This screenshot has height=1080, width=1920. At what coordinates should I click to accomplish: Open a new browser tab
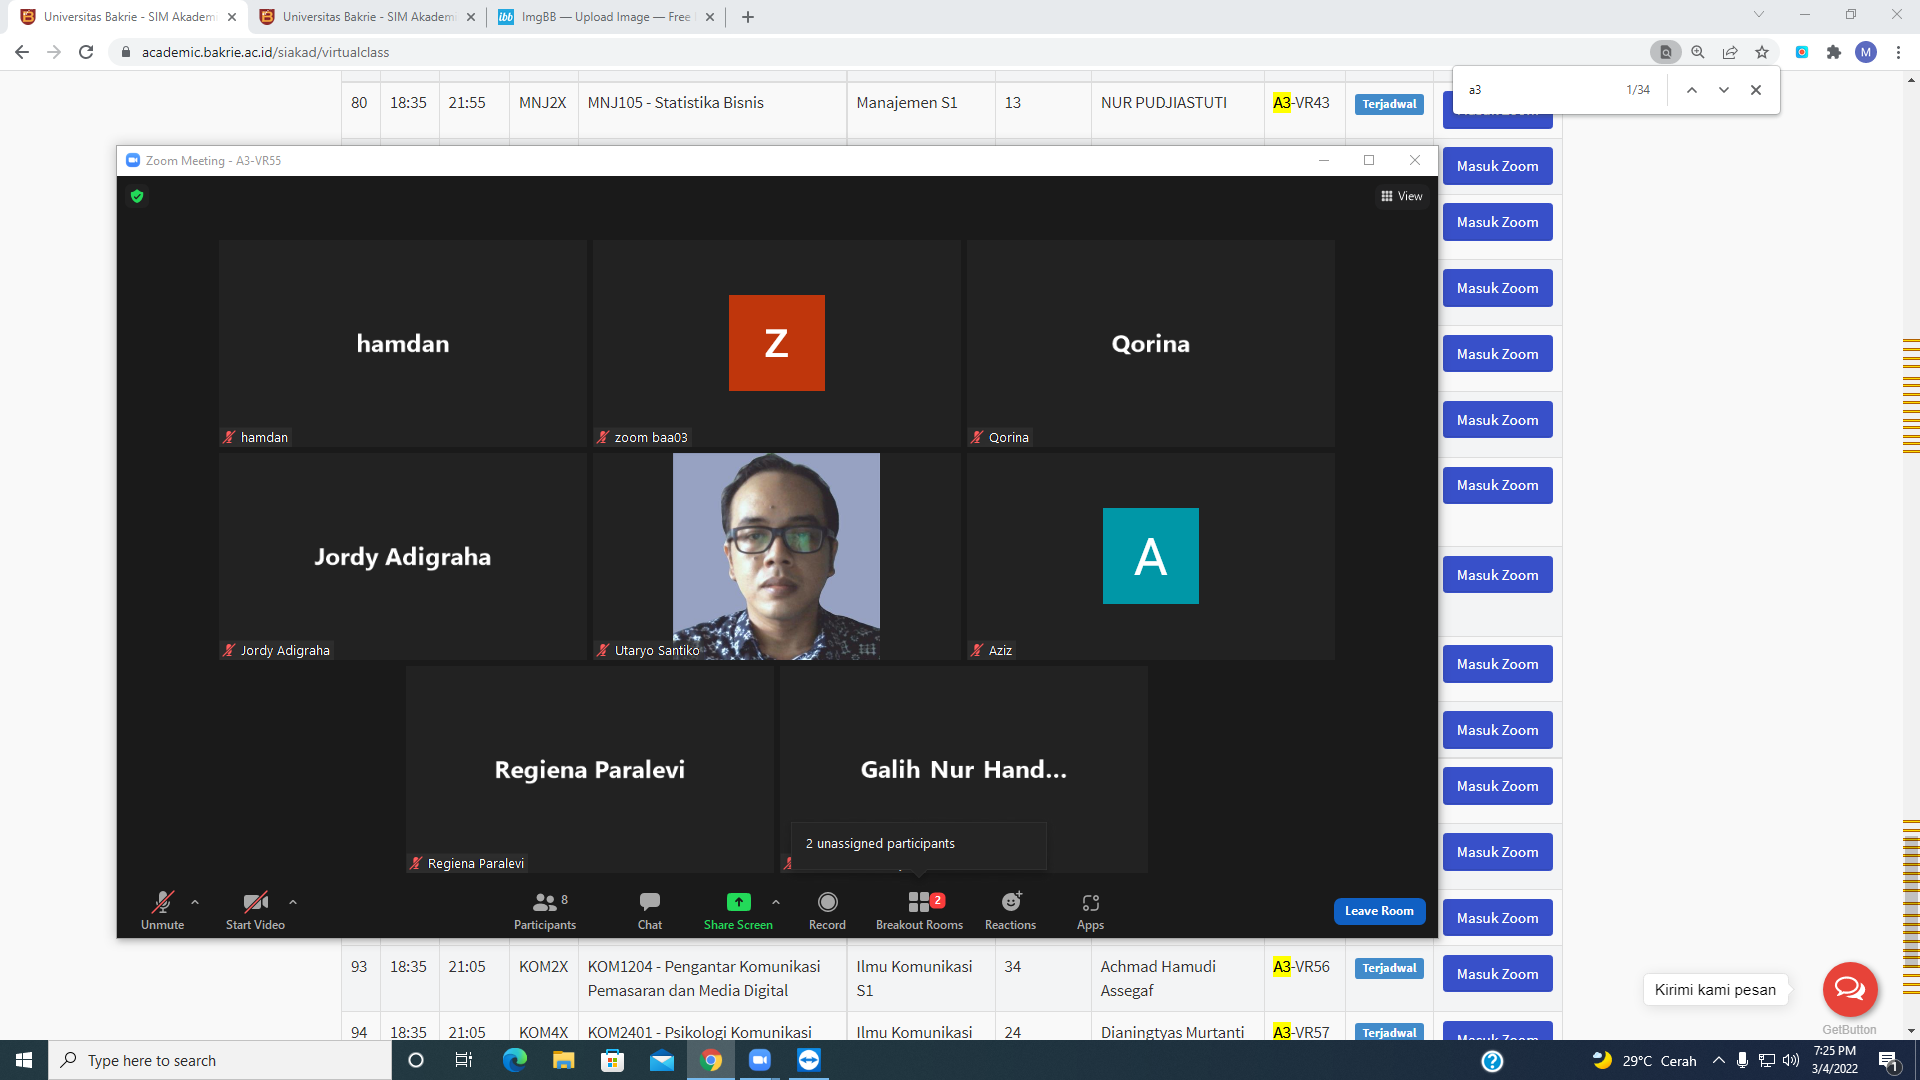(x=748, y=17)
